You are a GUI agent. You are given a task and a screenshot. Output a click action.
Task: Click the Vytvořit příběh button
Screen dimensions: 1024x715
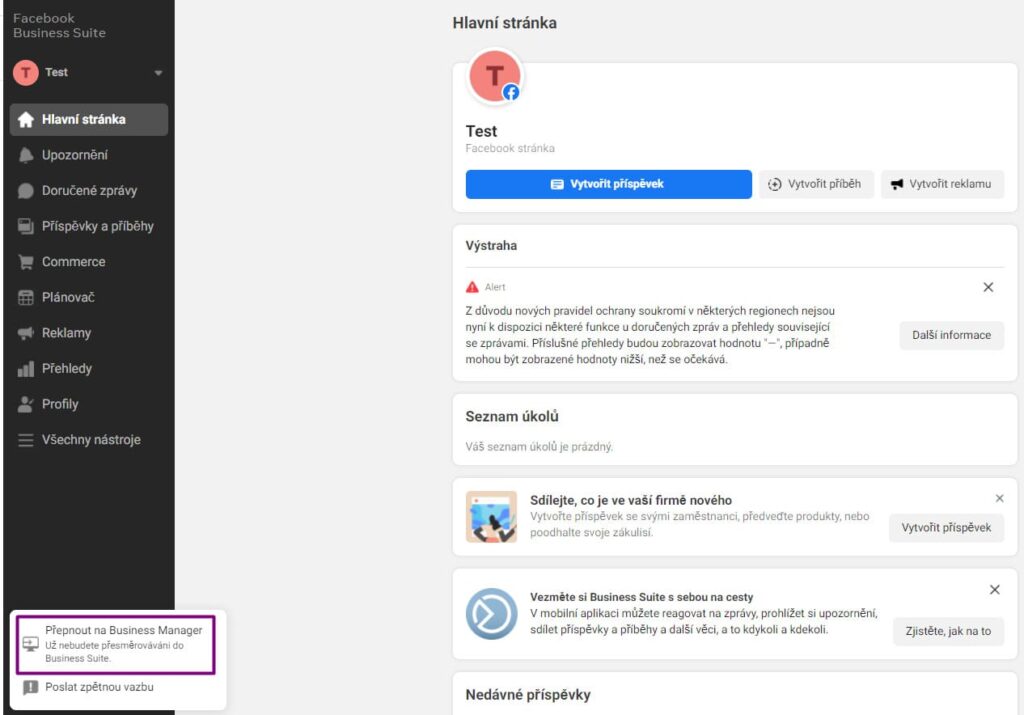click(x=815, y=184)
